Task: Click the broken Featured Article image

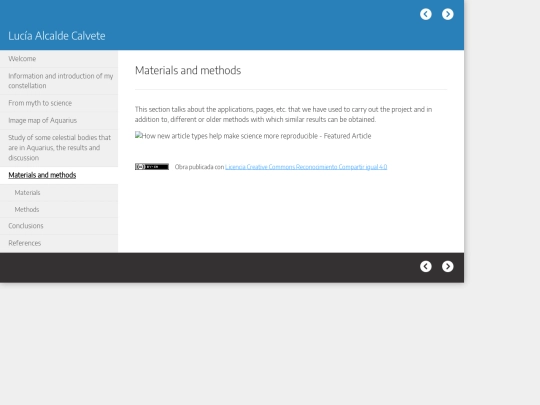Action: 253,136
